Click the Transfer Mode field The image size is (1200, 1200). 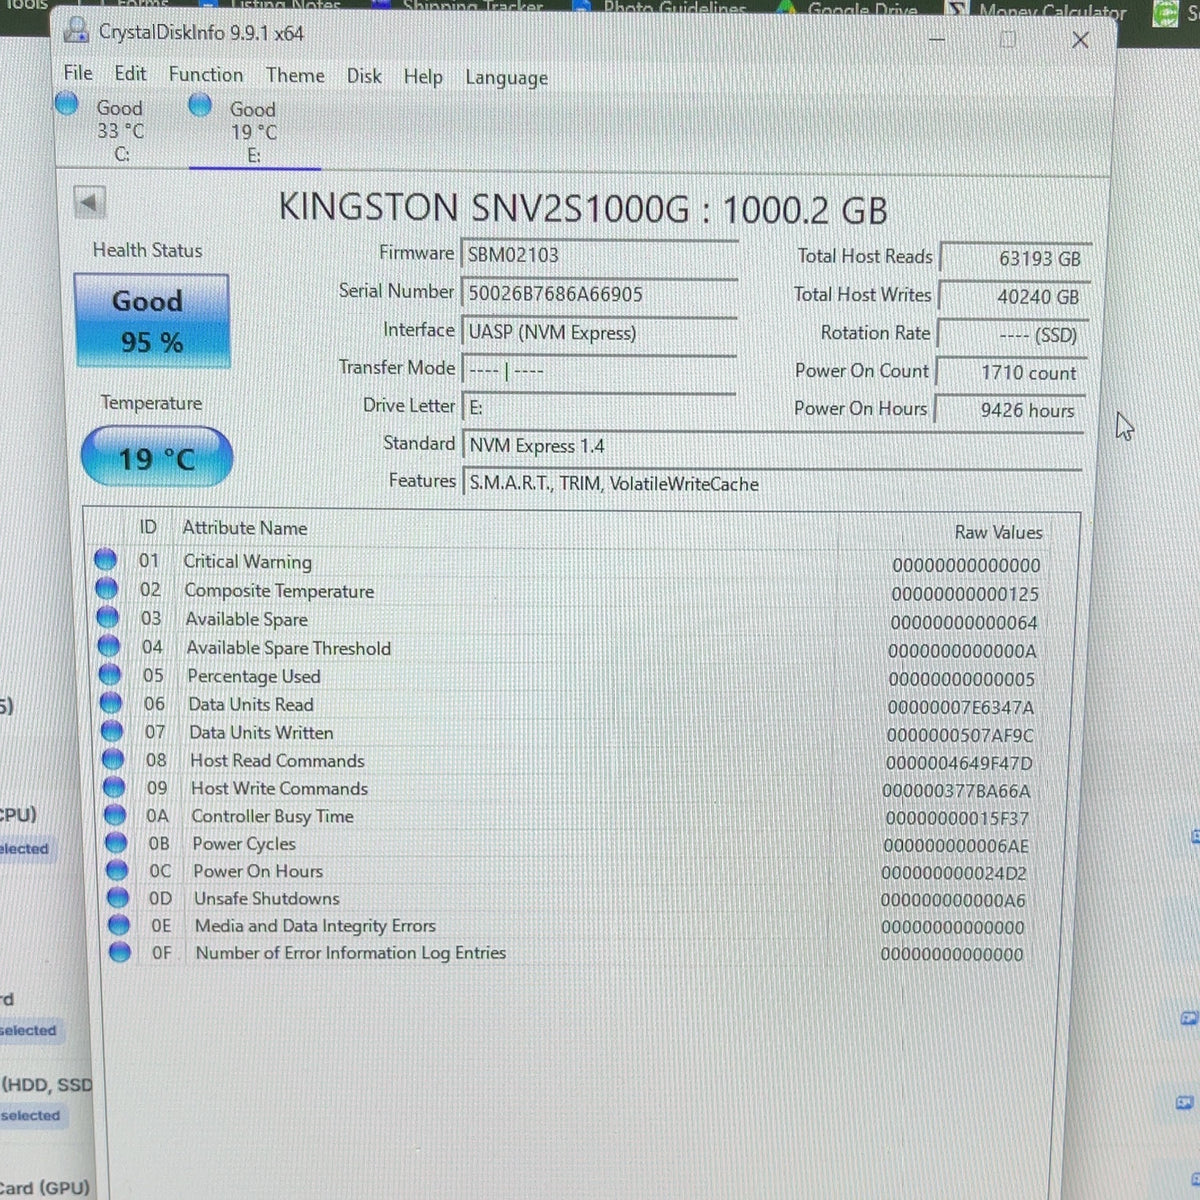(598, 371)
